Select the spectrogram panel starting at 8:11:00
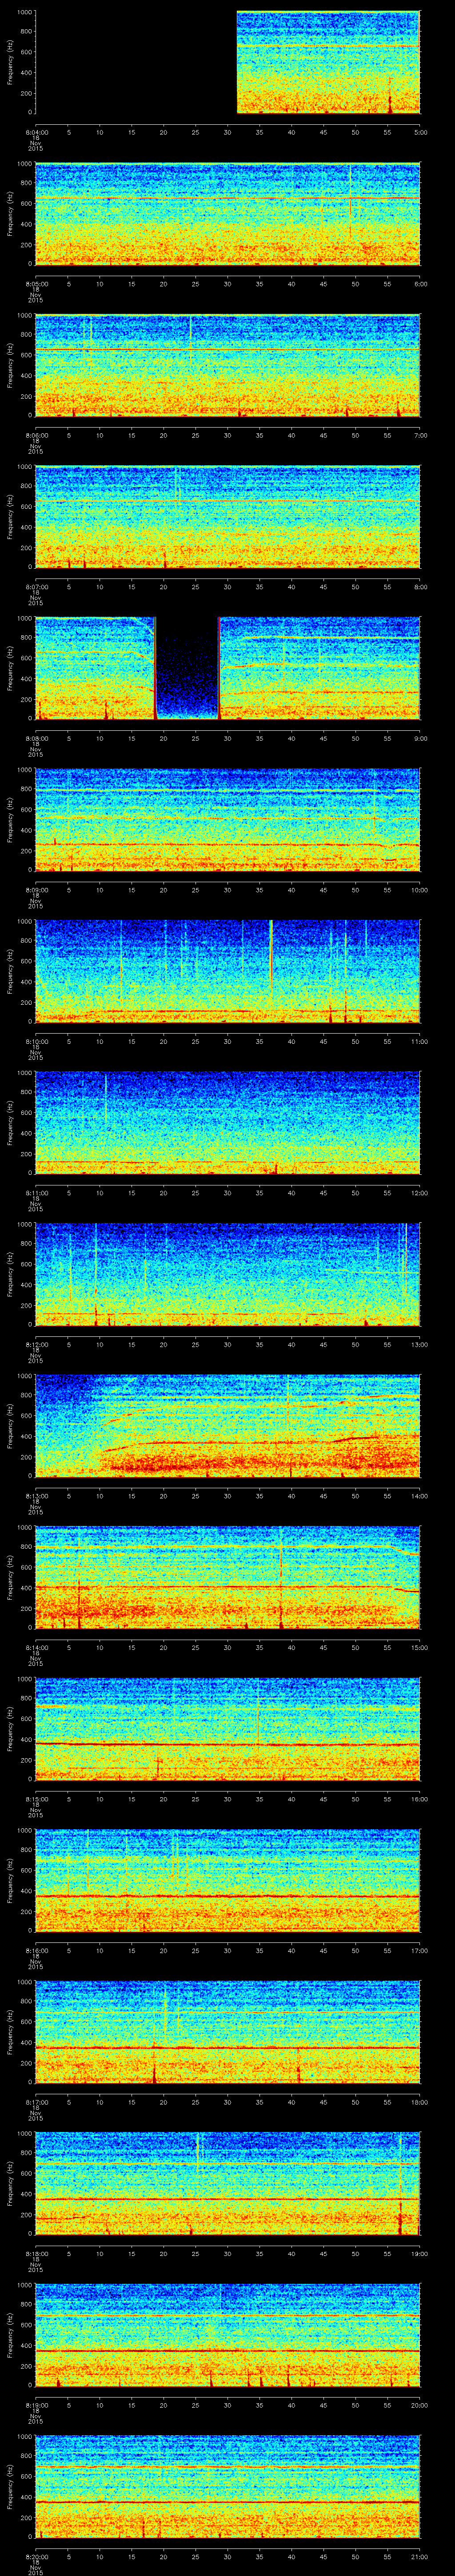The height and width of the screenshot is (2576, 455). (228, 1122)
